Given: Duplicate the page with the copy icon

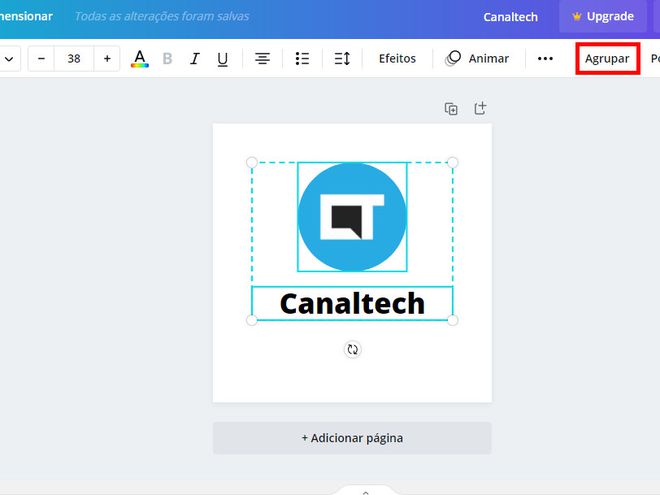Looking at the screenshot, I should [451, 109].
